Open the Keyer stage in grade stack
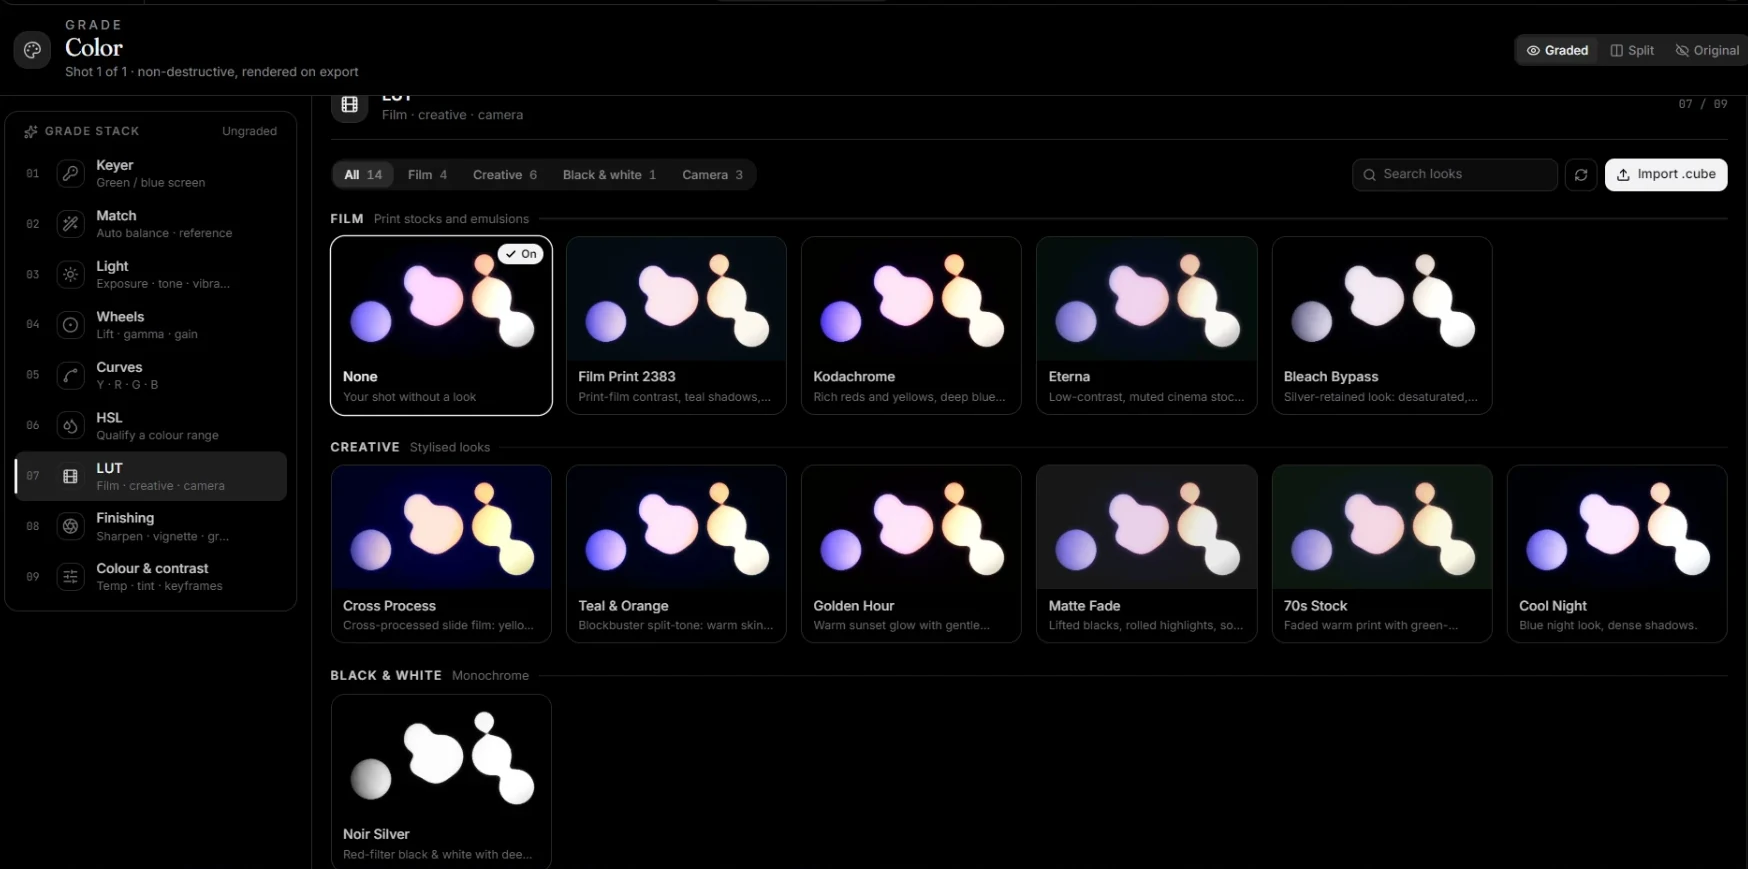1748x869 pixels. click(151, 173)
